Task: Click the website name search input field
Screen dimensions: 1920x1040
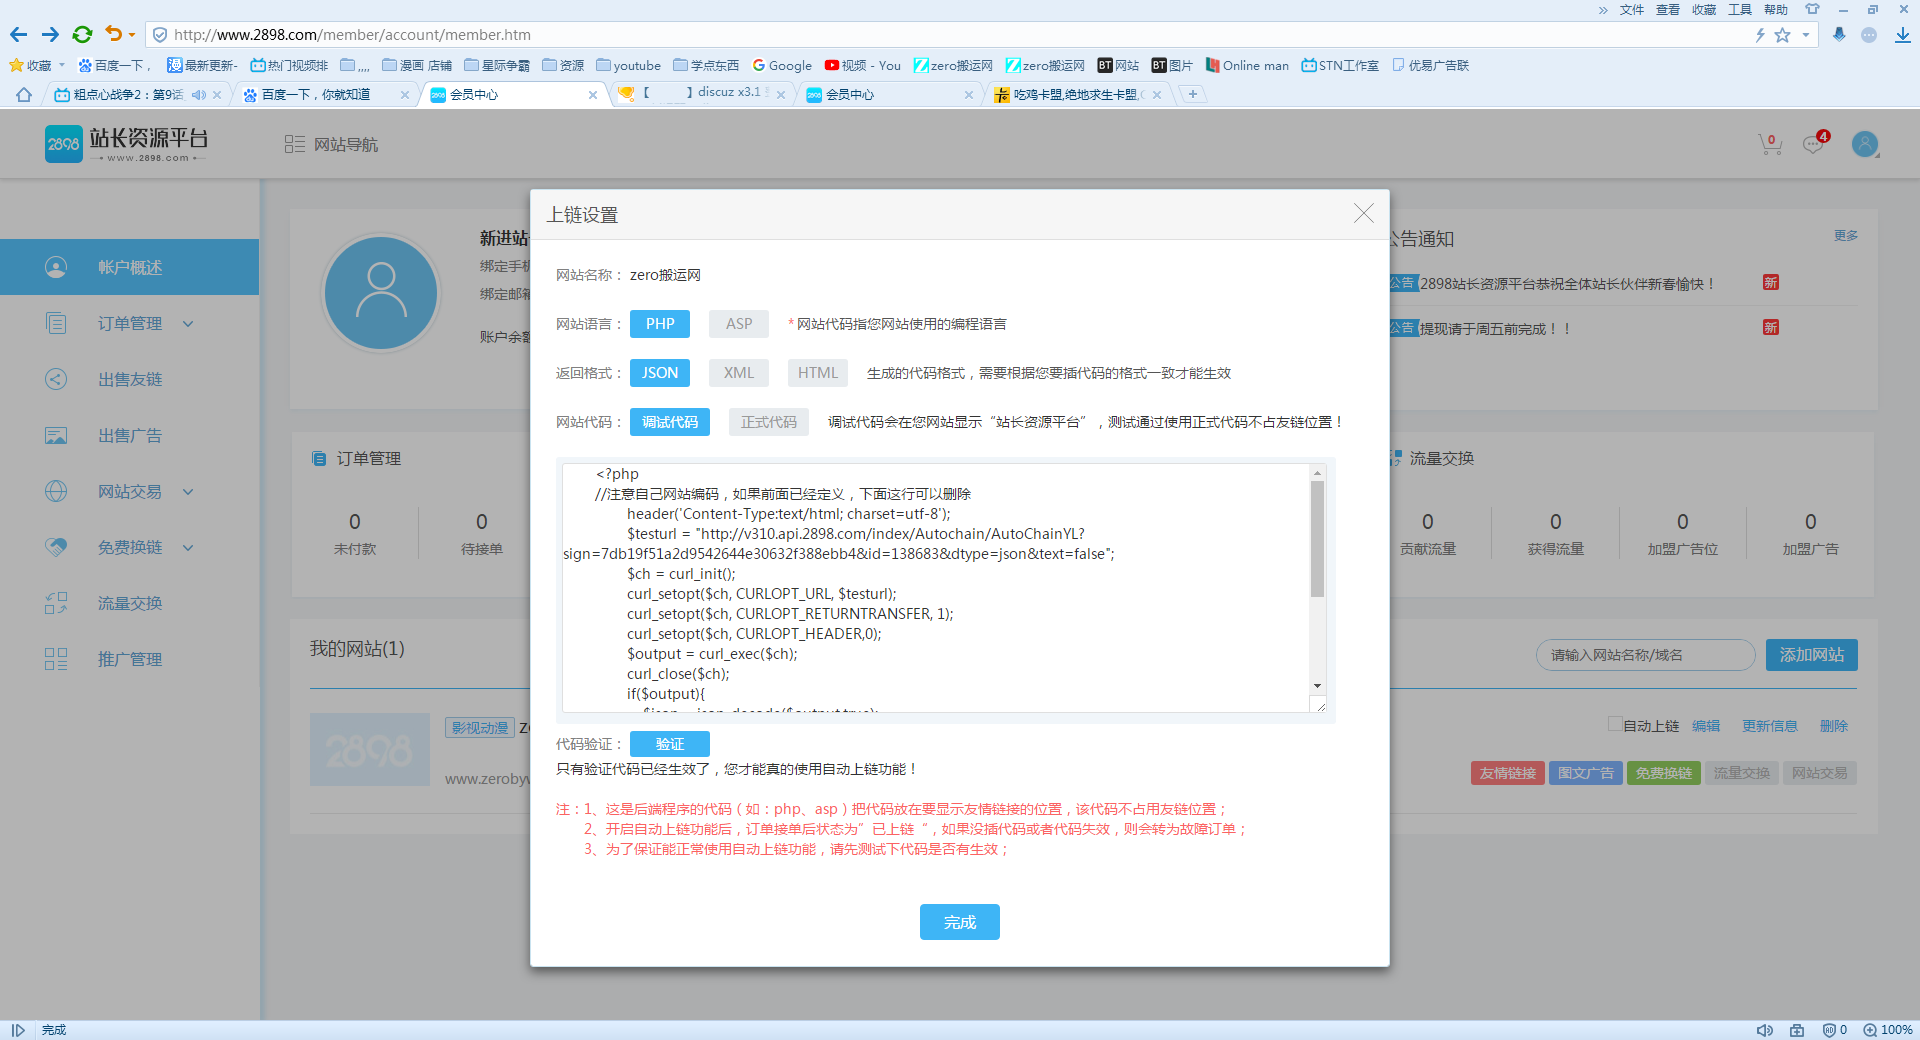Action: point(1644,655)
